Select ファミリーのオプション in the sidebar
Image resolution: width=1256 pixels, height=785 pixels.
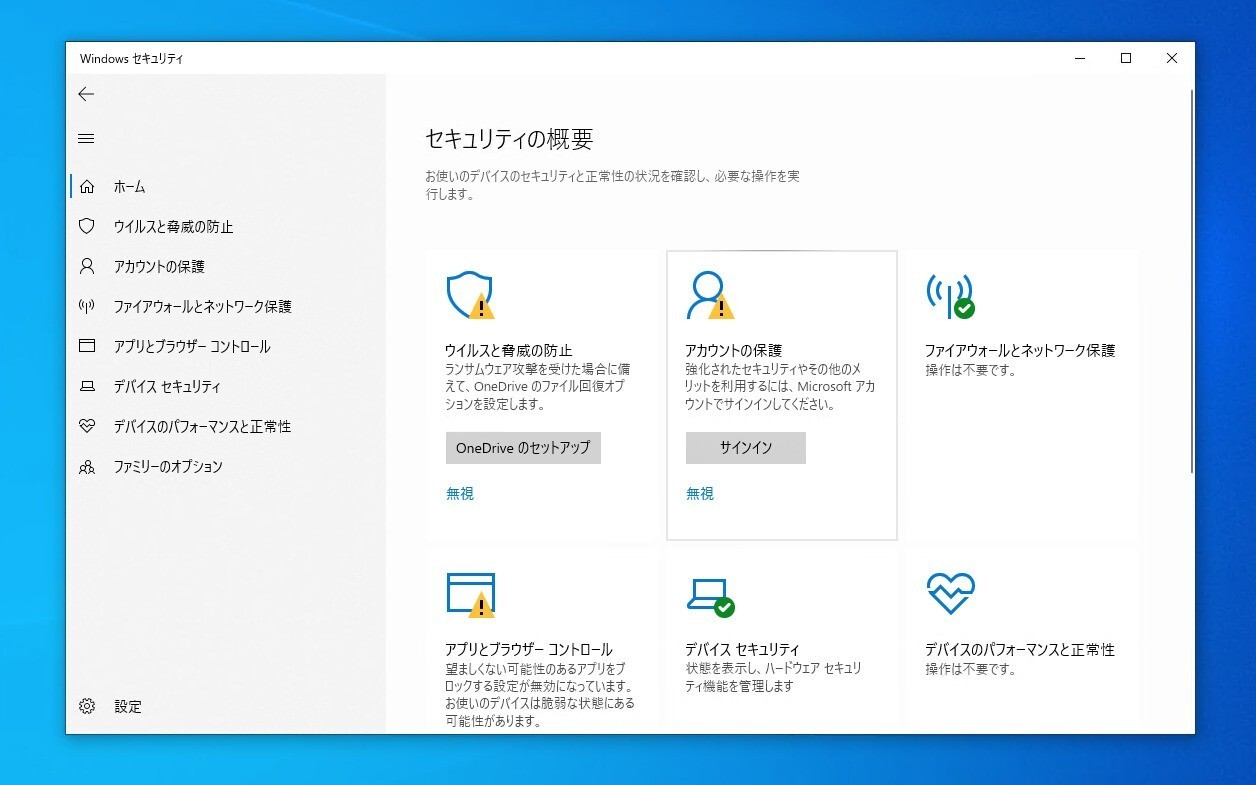coord(168,467)
